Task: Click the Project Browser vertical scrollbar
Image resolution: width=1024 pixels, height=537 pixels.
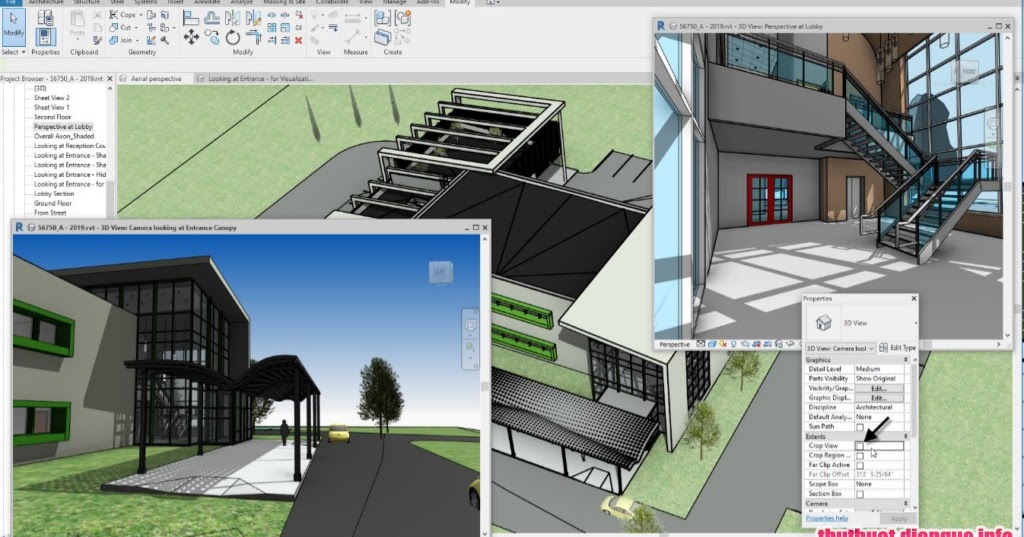Action: point(110,152)
